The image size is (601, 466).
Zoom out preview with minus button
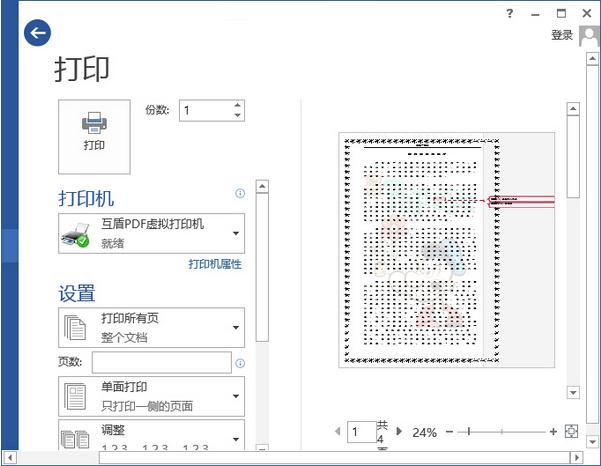pyautogui.click(x=449, y=432)
